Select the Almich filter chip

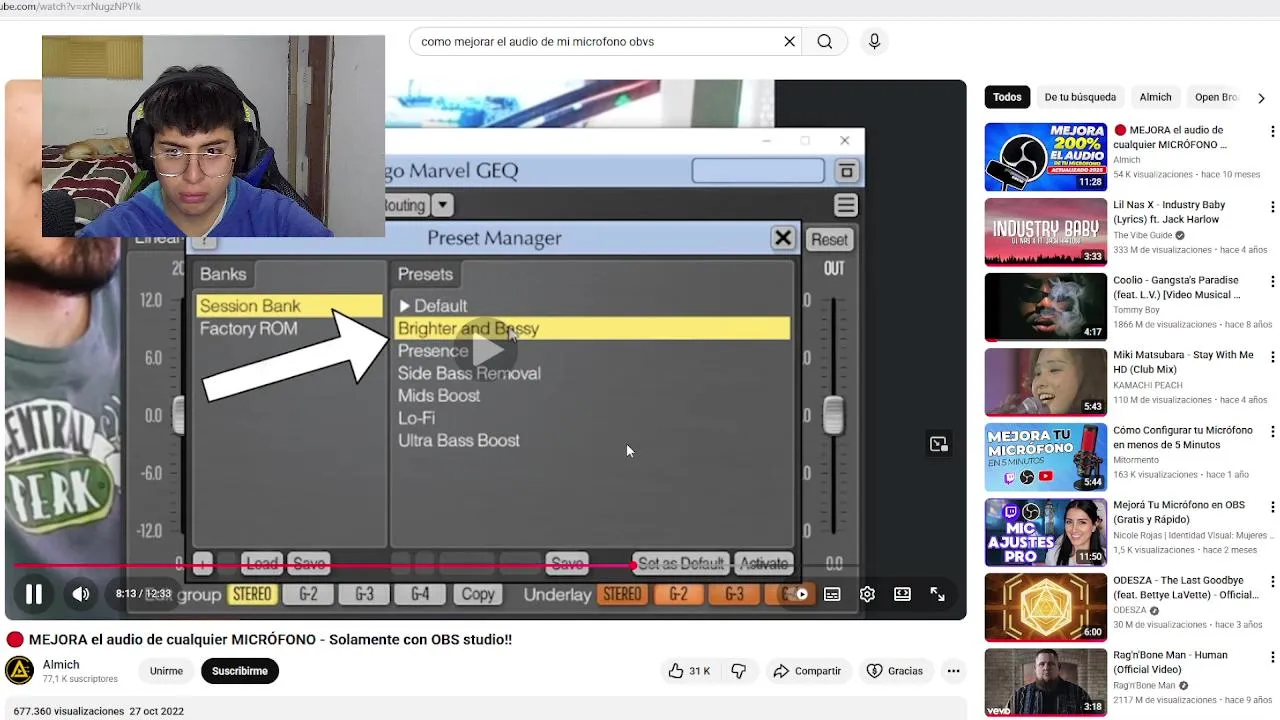(x=1155, y=97)
